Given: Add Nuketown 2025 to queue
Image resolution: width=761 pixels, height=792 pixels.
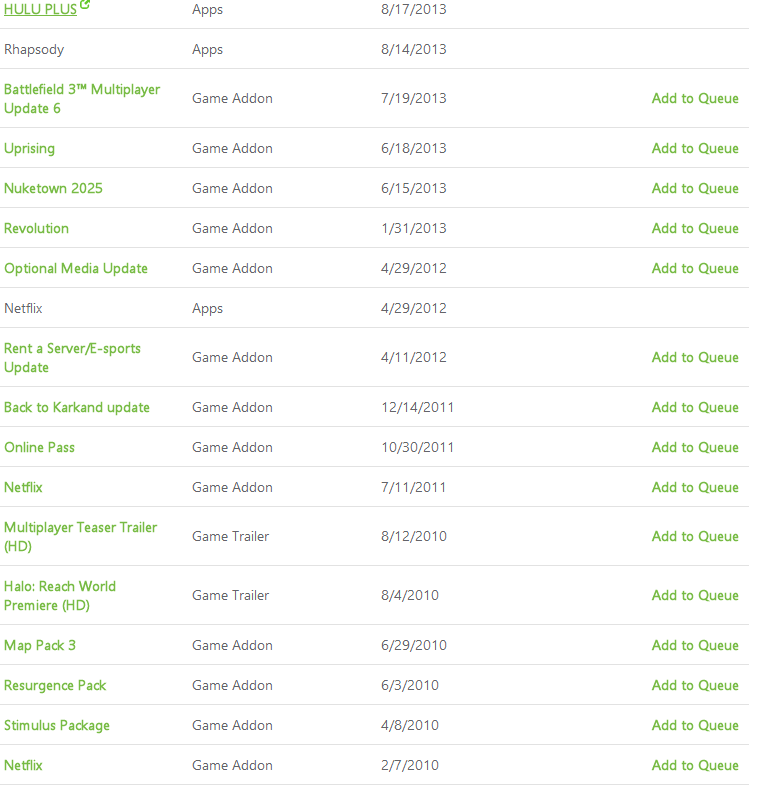Looking at the screenshot, I should (x=695, y=188).
